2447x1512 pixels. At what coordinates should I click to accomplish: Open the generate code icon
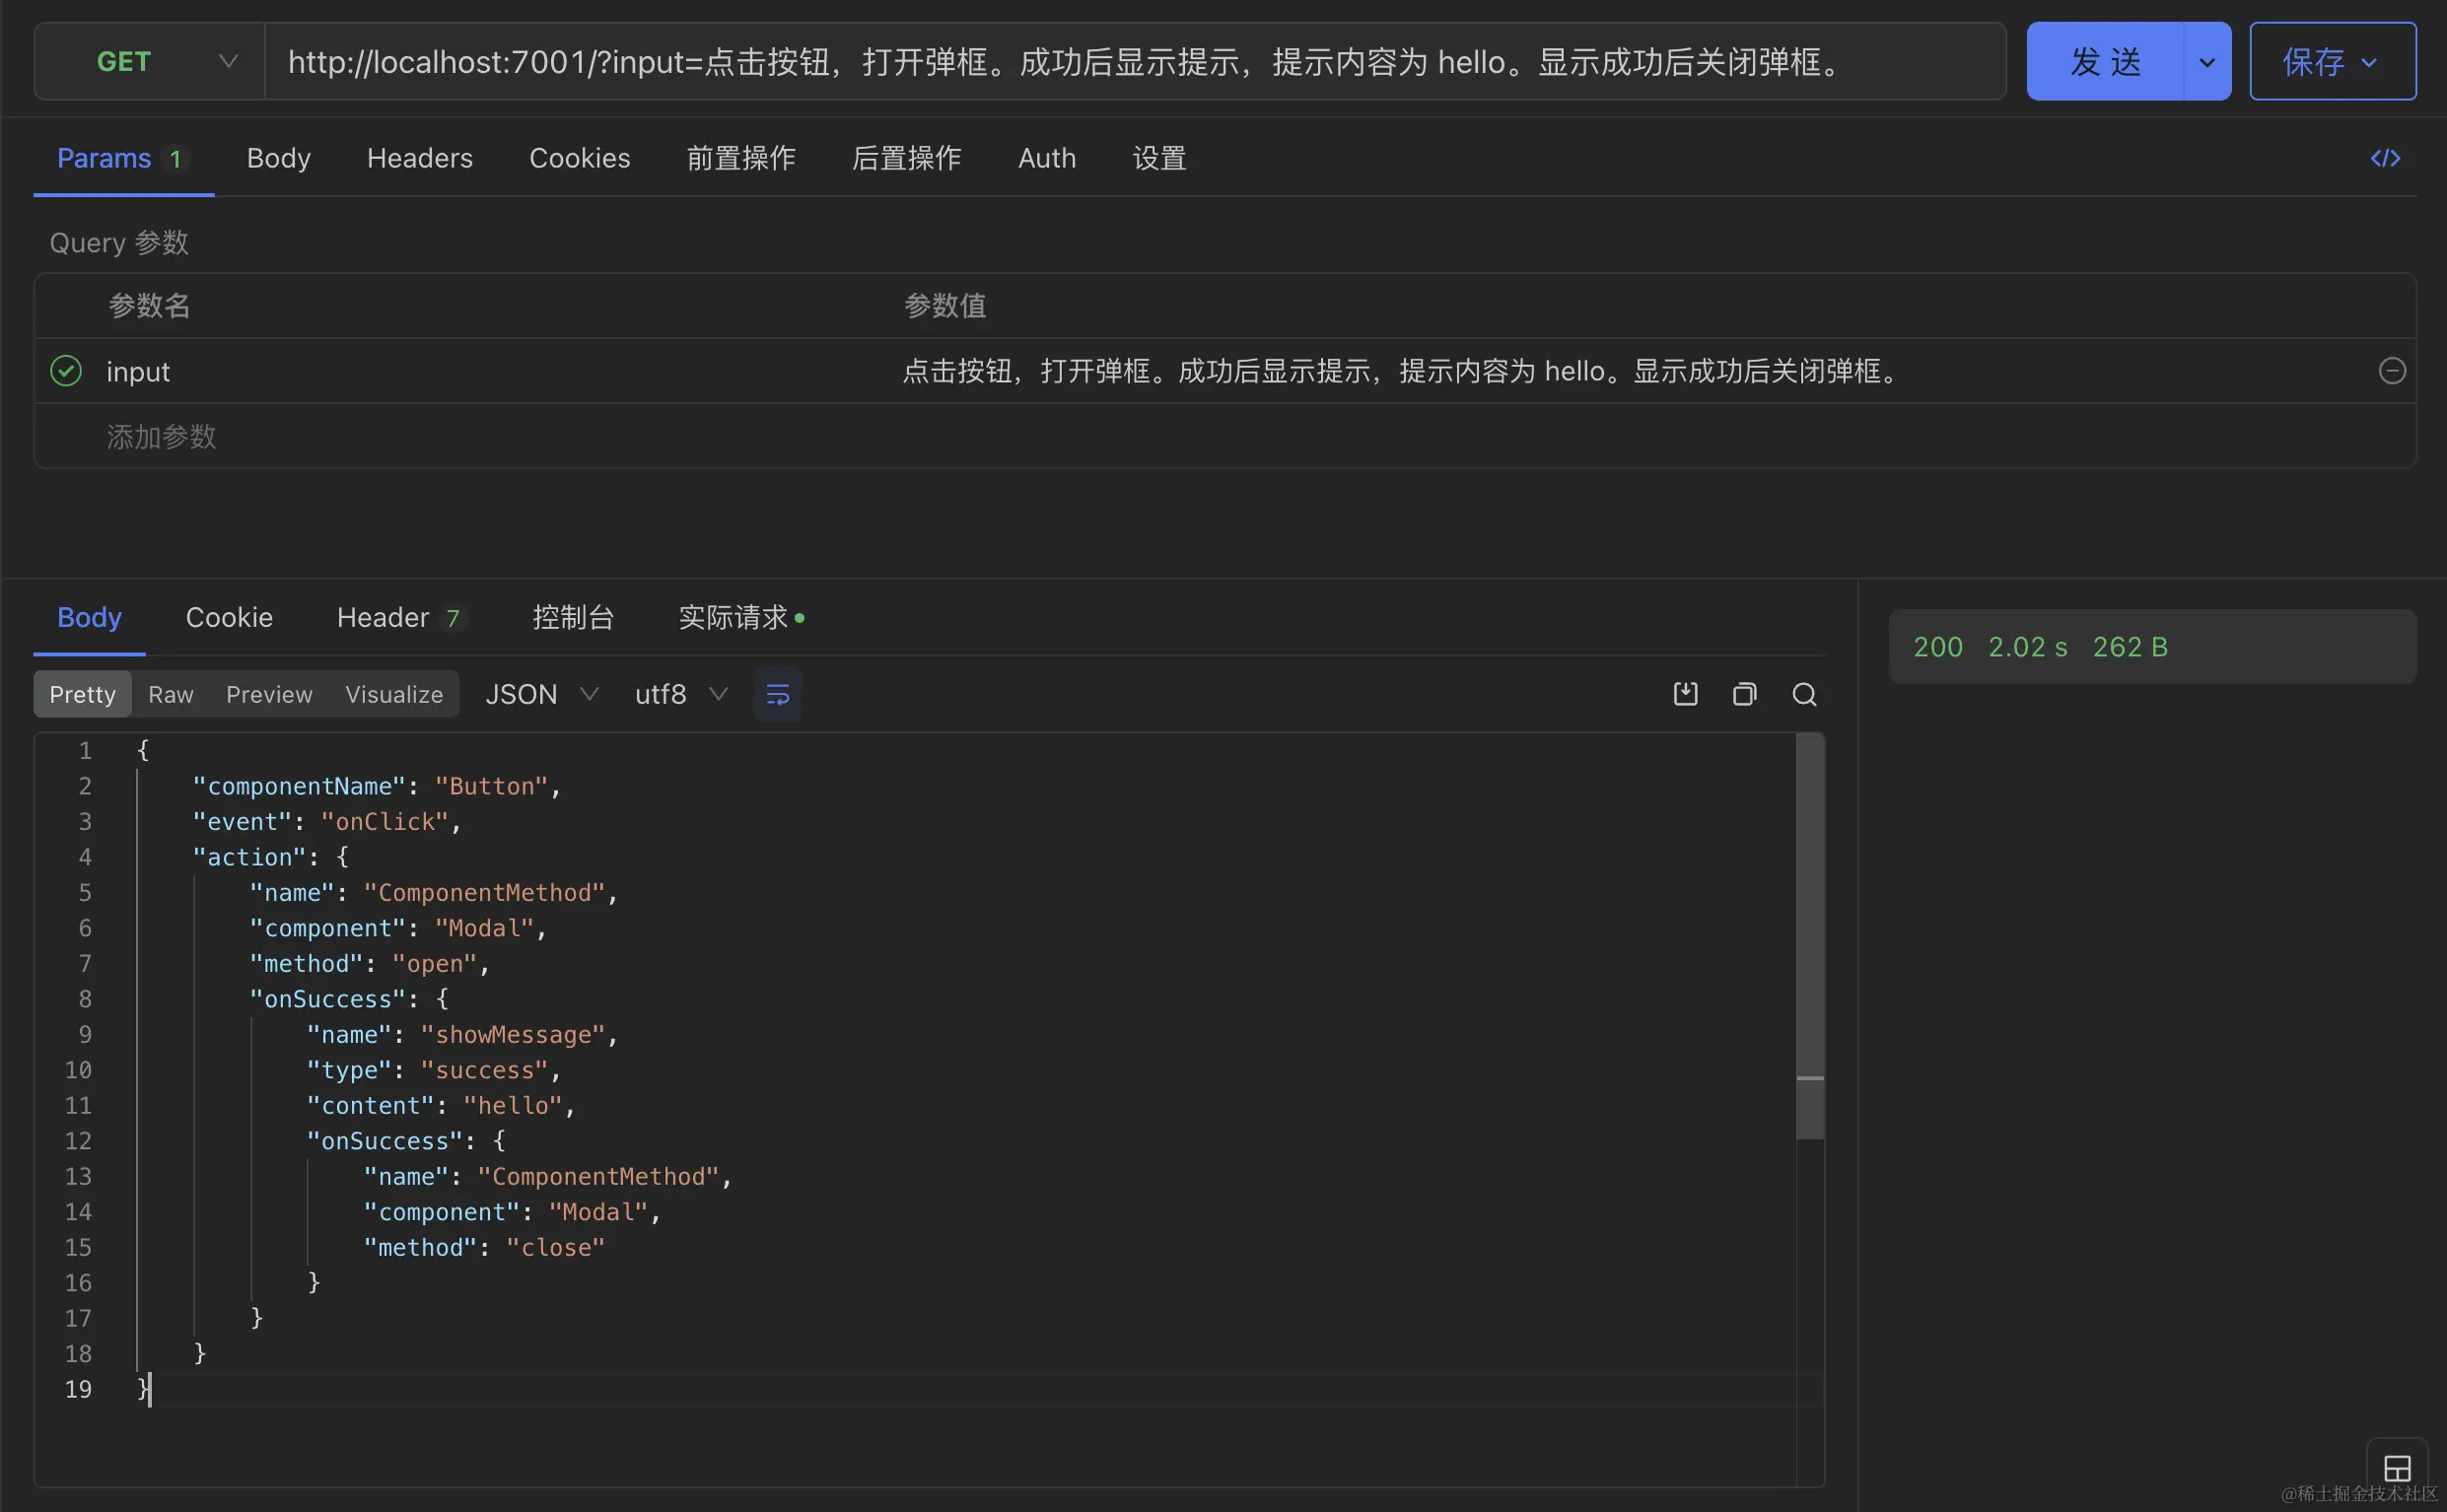tap(2385, 158)
